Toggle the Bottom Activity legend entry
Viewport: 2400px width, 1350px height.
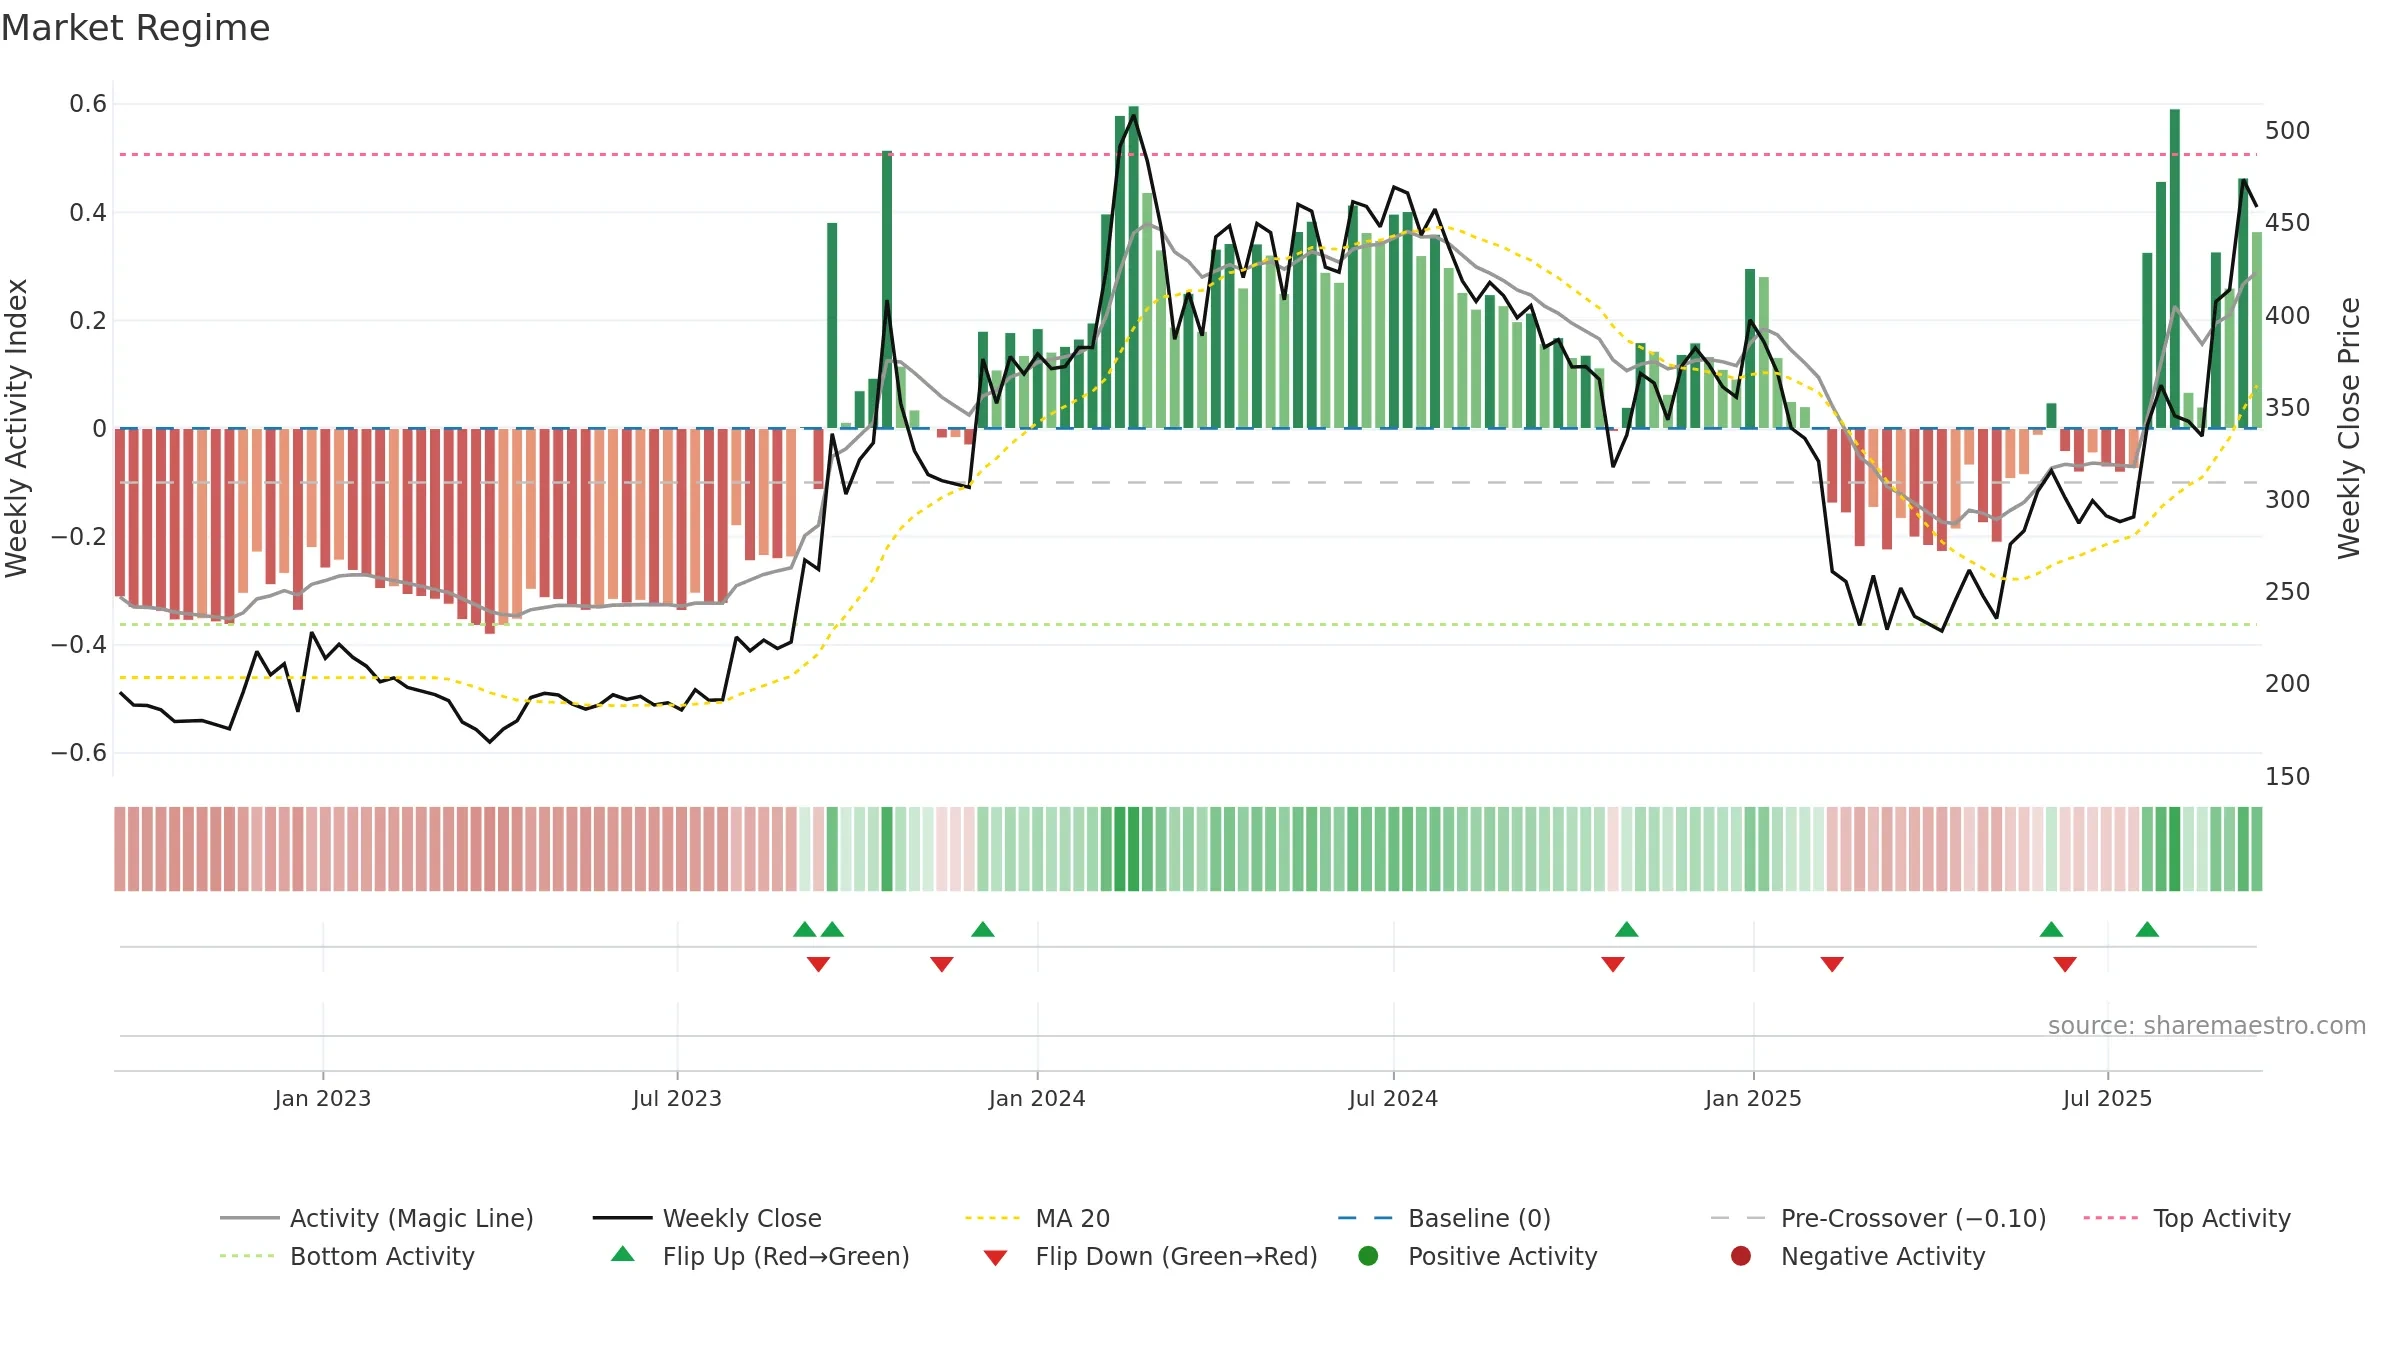click(x=347, y=1256)
